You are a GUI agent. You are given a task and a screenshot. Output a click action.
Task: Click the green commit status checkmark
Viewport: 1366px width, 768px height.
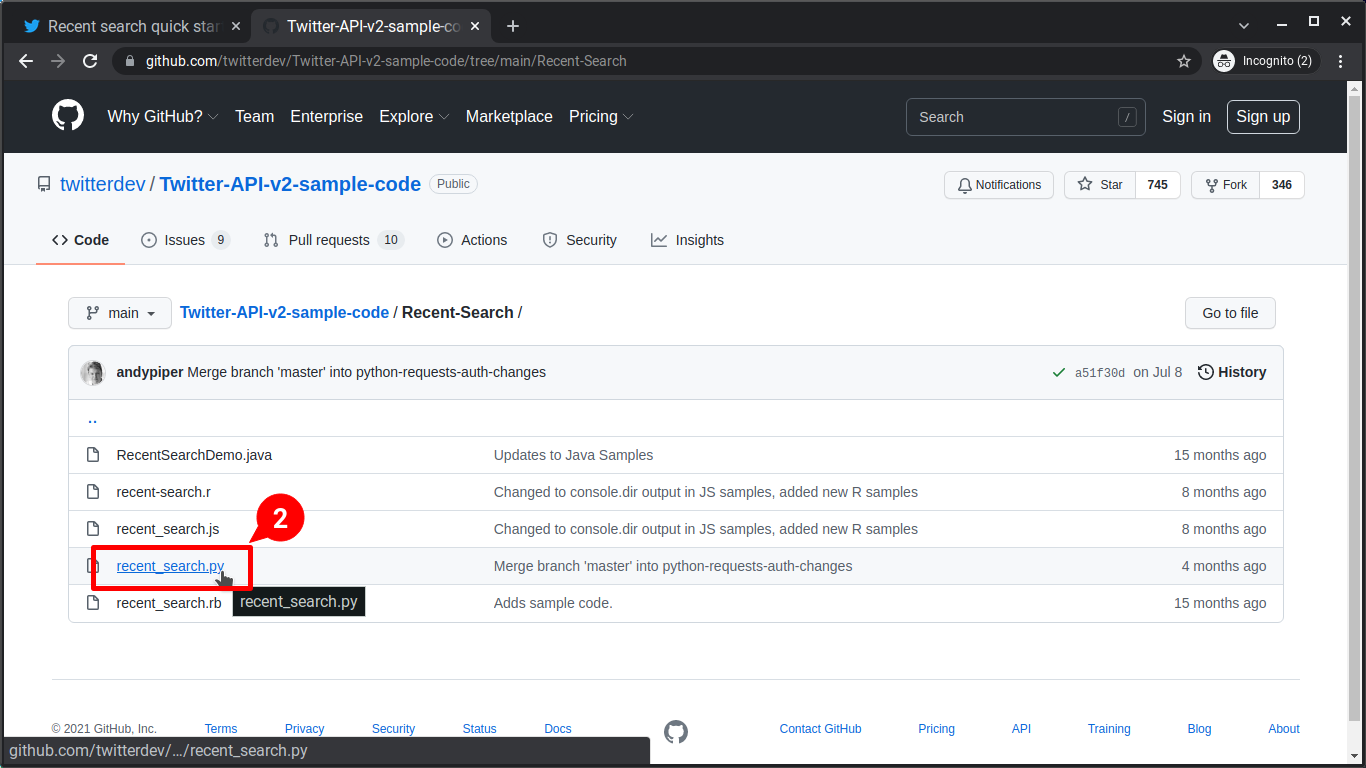1058,373
